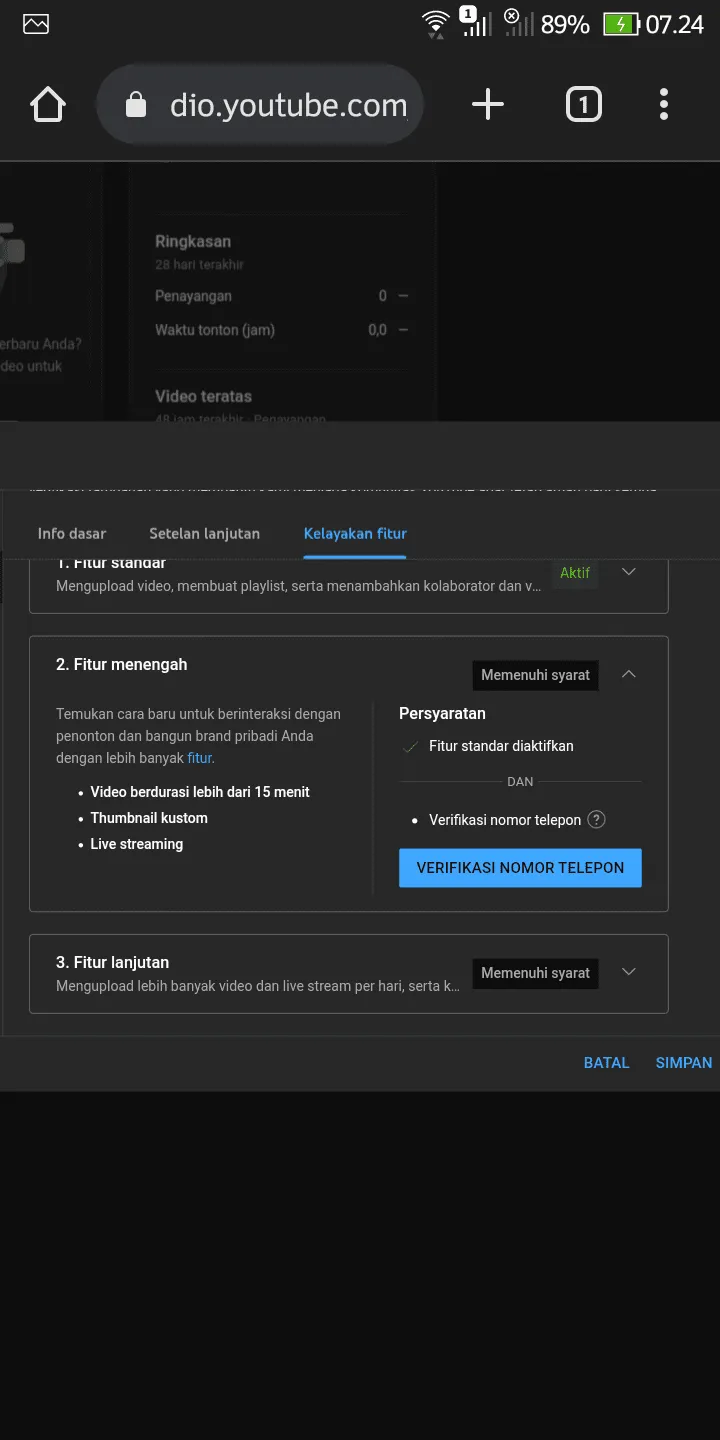Switch to Setelan lanjutan tab
The height and width of the screenshot is (1440, 720).
click(x=205, y=534)
